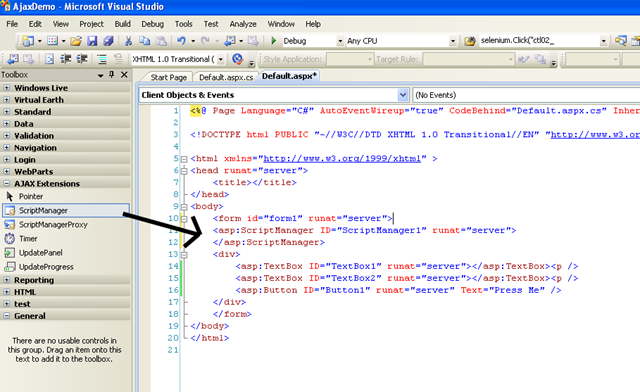The image size is (640, 392).
Task: Toggle auto-hide pin on Toolbox panel
Action: 112,75
